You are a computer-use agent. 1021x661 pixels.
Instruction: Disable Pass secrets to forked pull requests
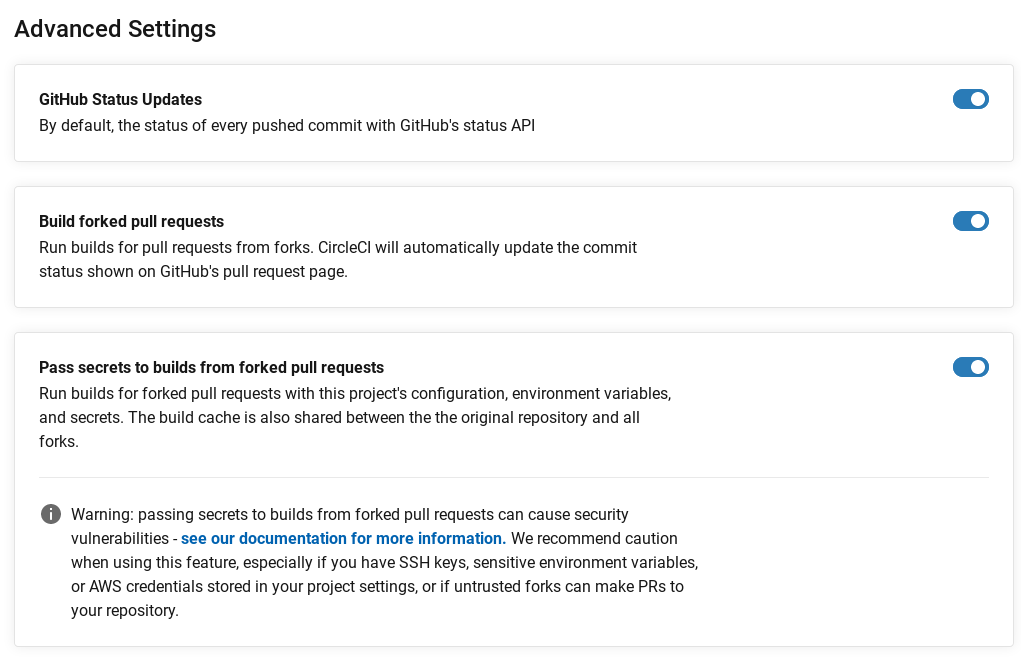coord(970,367)
